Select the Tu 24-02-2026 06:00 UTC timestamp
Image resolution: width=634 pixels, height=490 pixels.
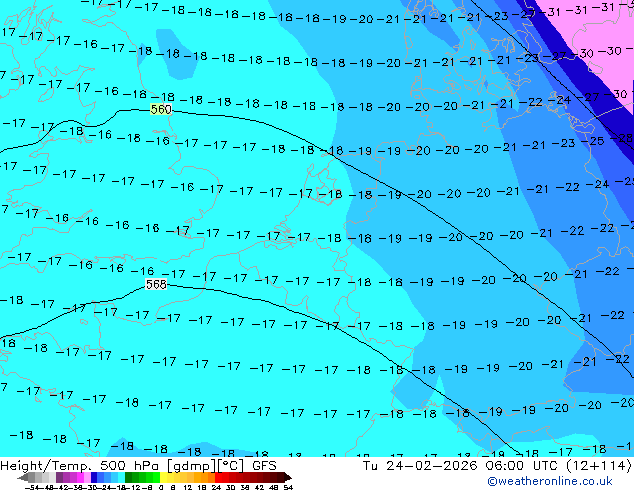coord(463,466)
